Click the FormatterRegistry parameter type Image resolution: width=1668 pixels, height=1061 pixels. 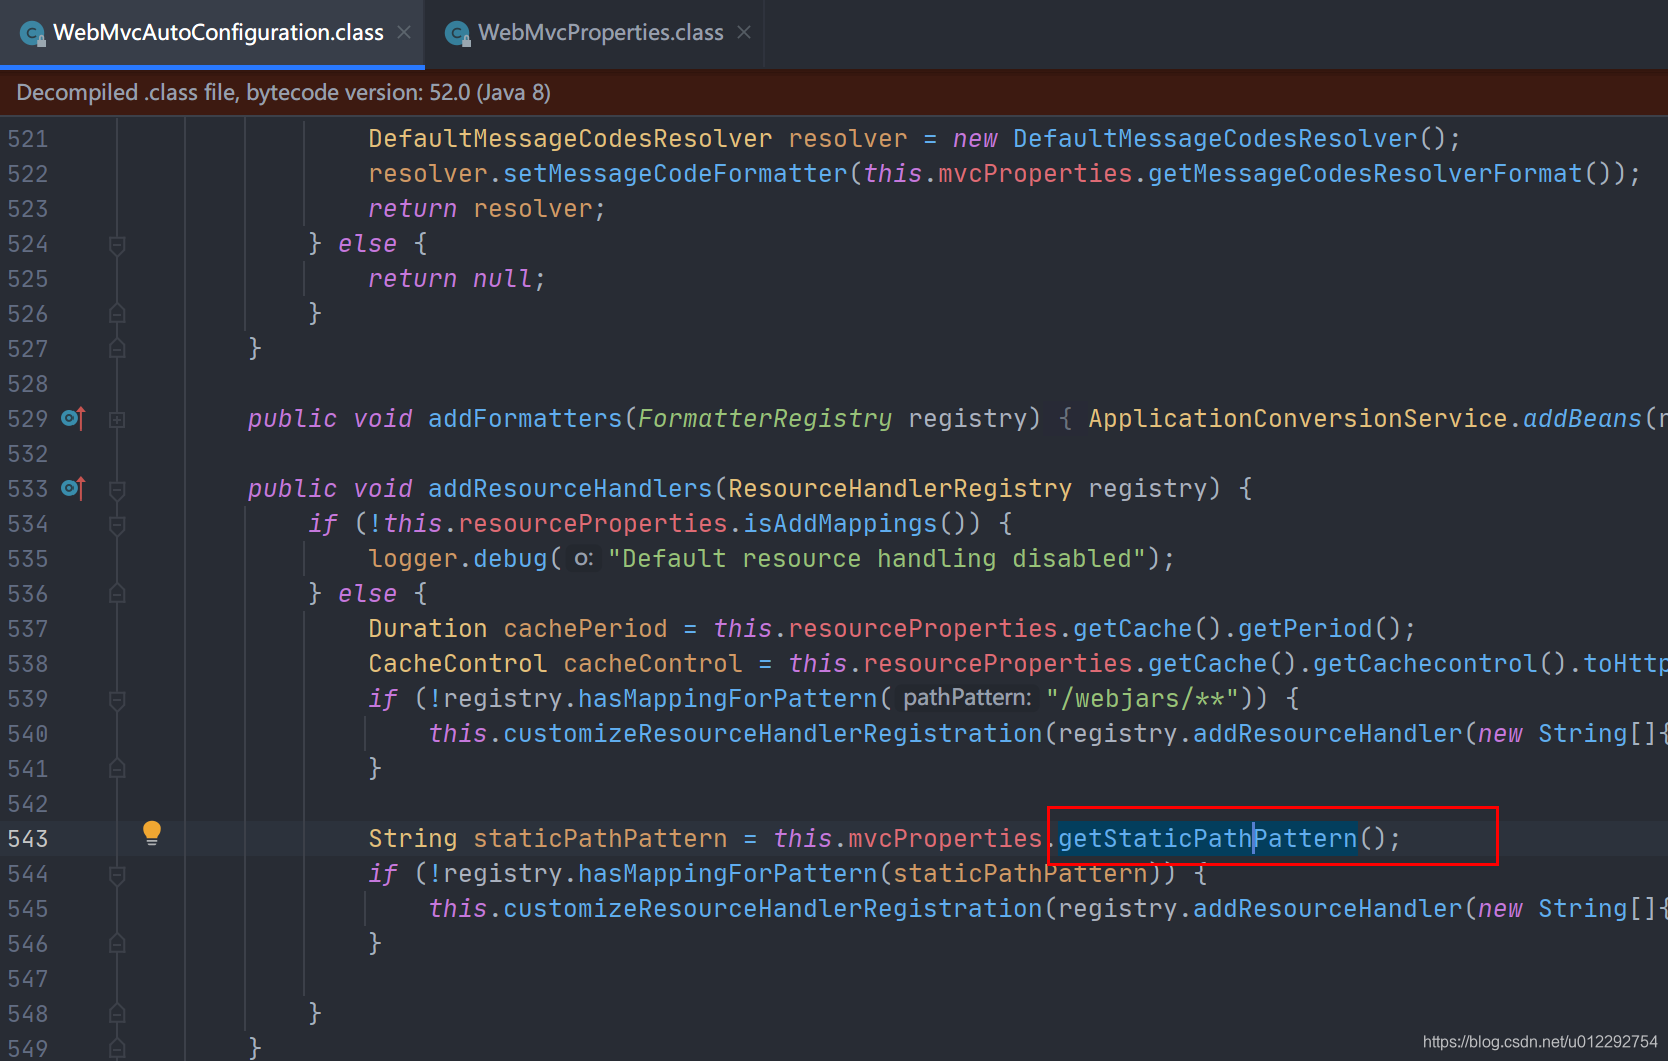(765, 418)
